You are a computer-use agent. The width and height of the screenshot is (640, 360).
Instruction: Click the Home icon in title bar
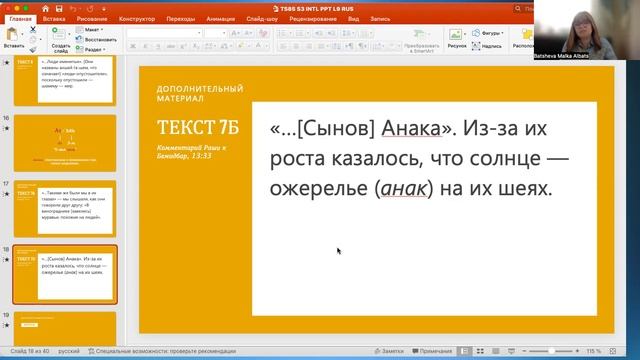coord(45,9)
